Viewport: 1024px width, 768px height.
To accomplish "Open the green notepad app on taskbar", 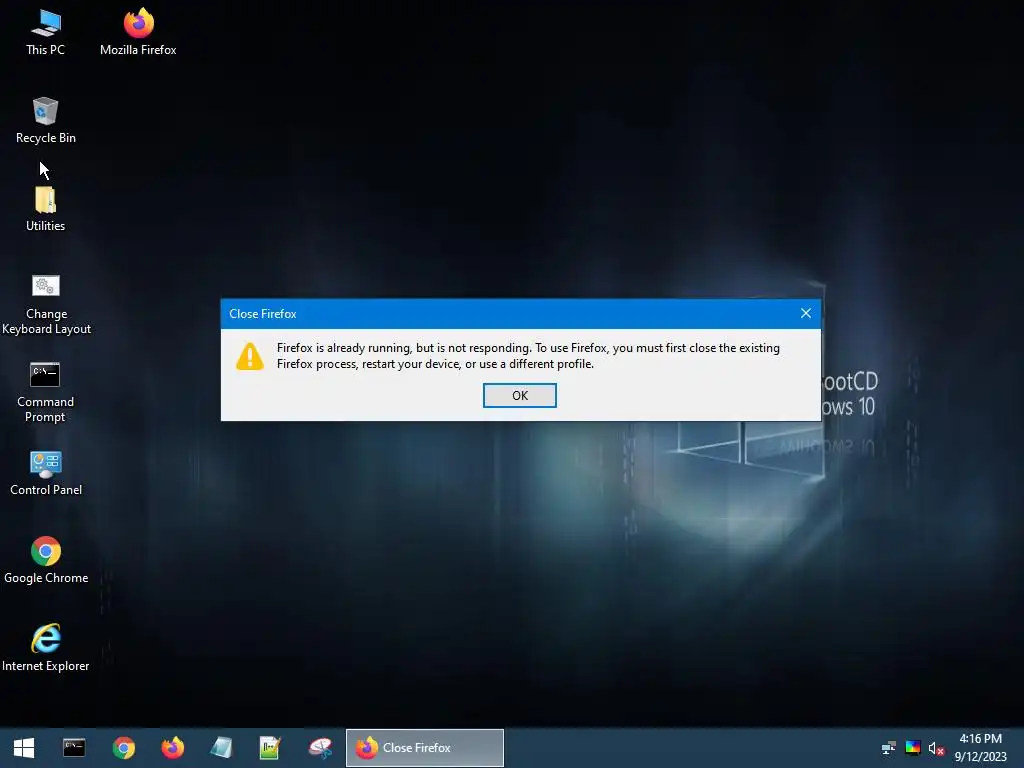I will click(x=270, y=748).
